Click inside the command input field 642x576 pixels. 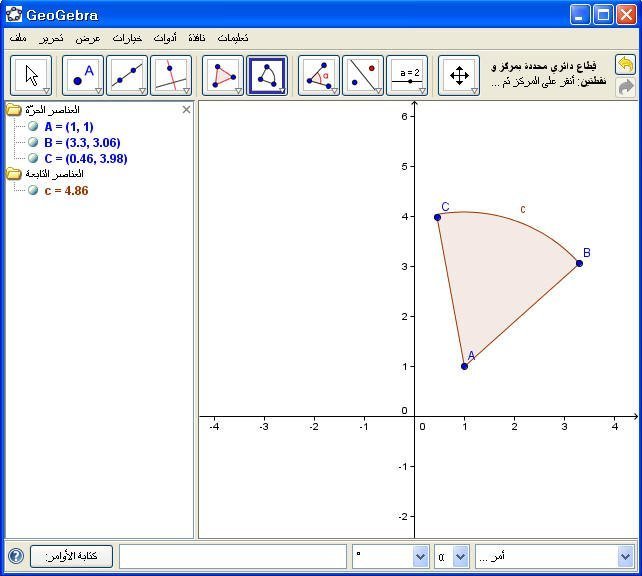pyautogui.click(x=234, y=556)
